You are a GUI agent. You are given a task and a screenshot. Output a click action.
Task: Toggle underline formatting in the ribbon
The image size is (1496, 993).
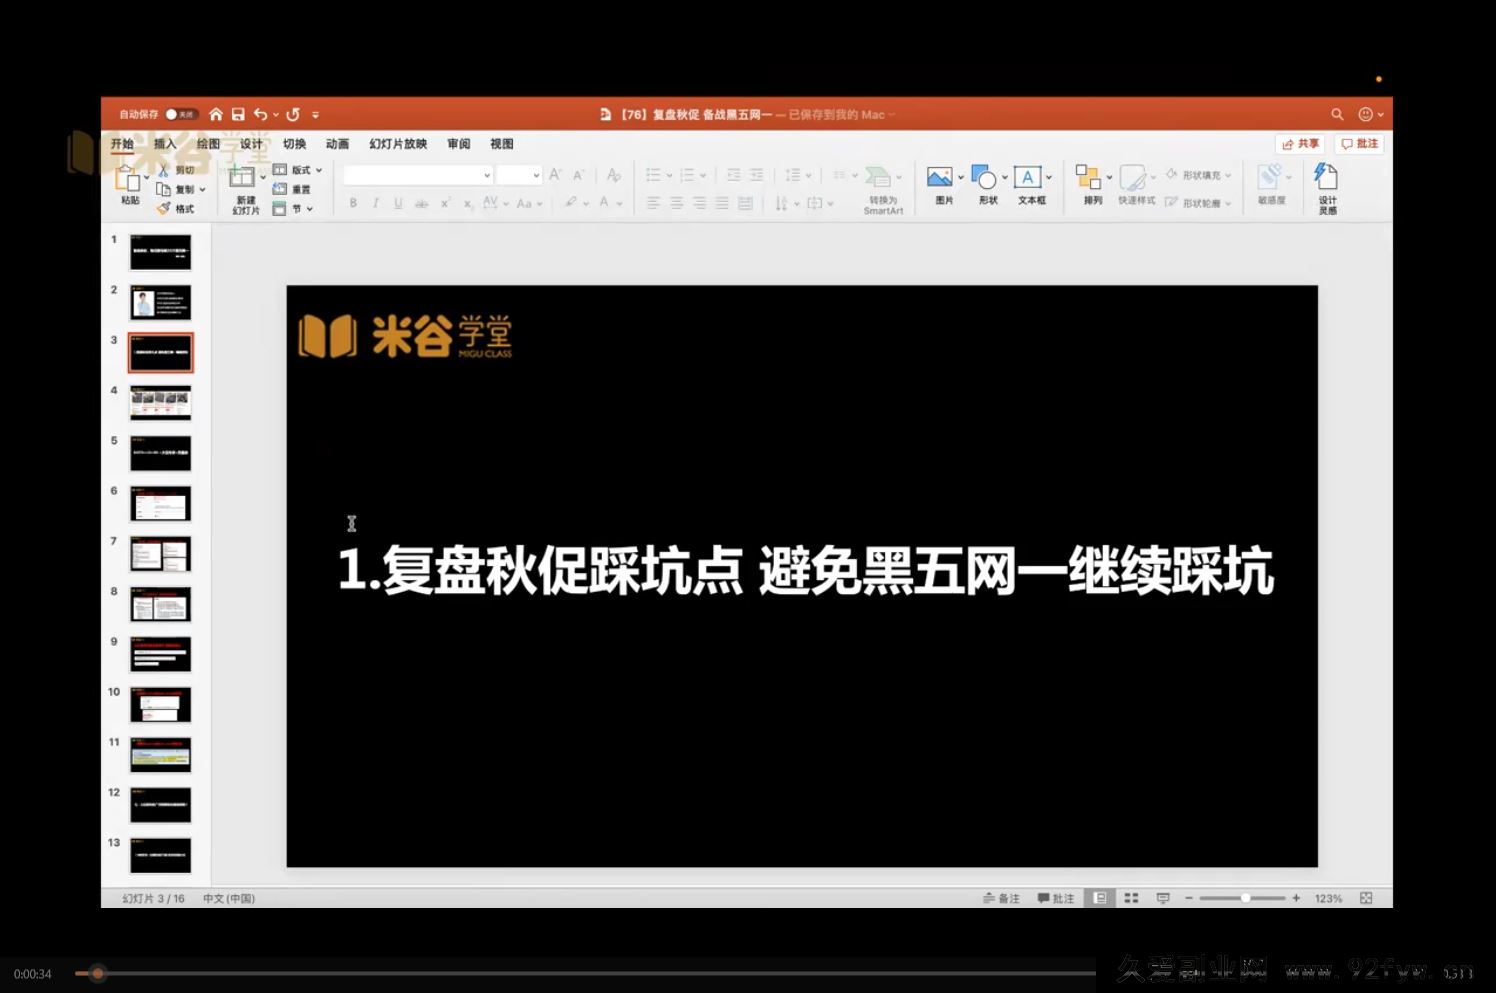(397, 203)
